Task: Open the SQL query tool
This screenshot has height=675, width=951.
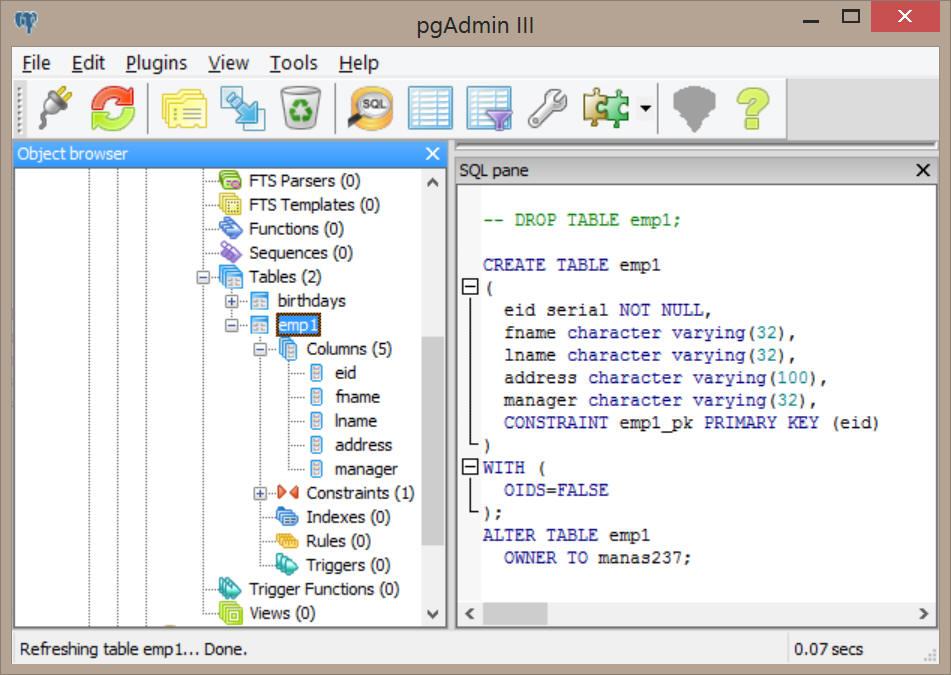Action: click(x=371, y=108)
